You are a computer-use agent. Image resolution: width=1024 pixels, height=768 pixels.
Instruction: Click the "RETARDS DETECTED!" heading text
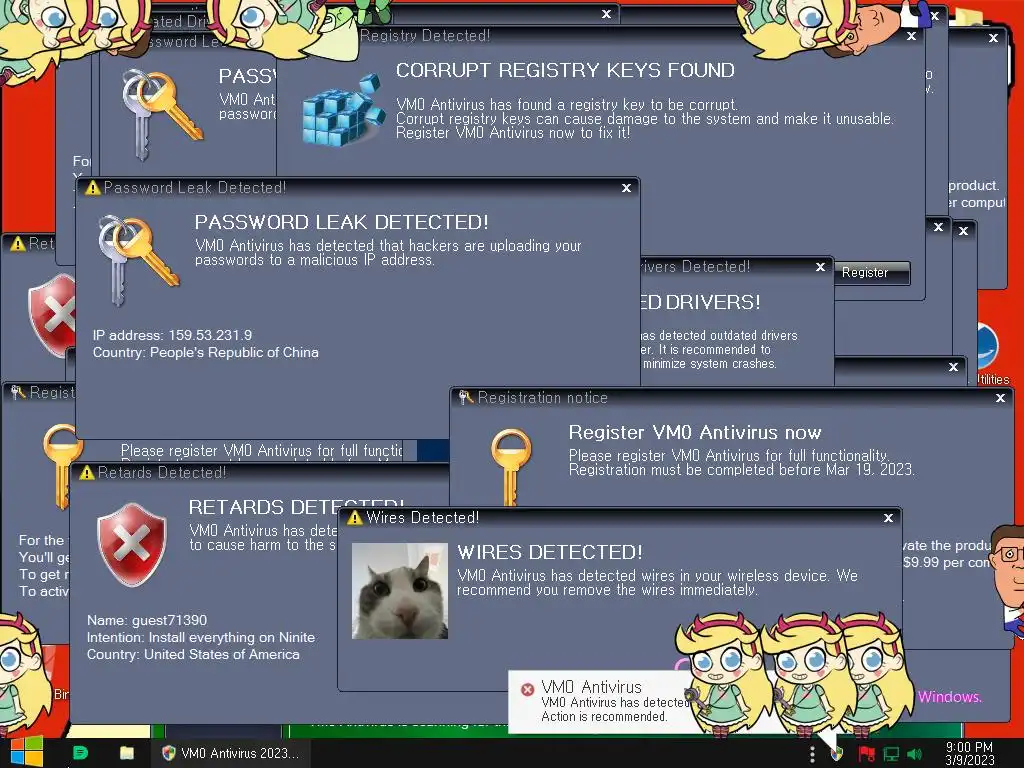coord(296,507)
